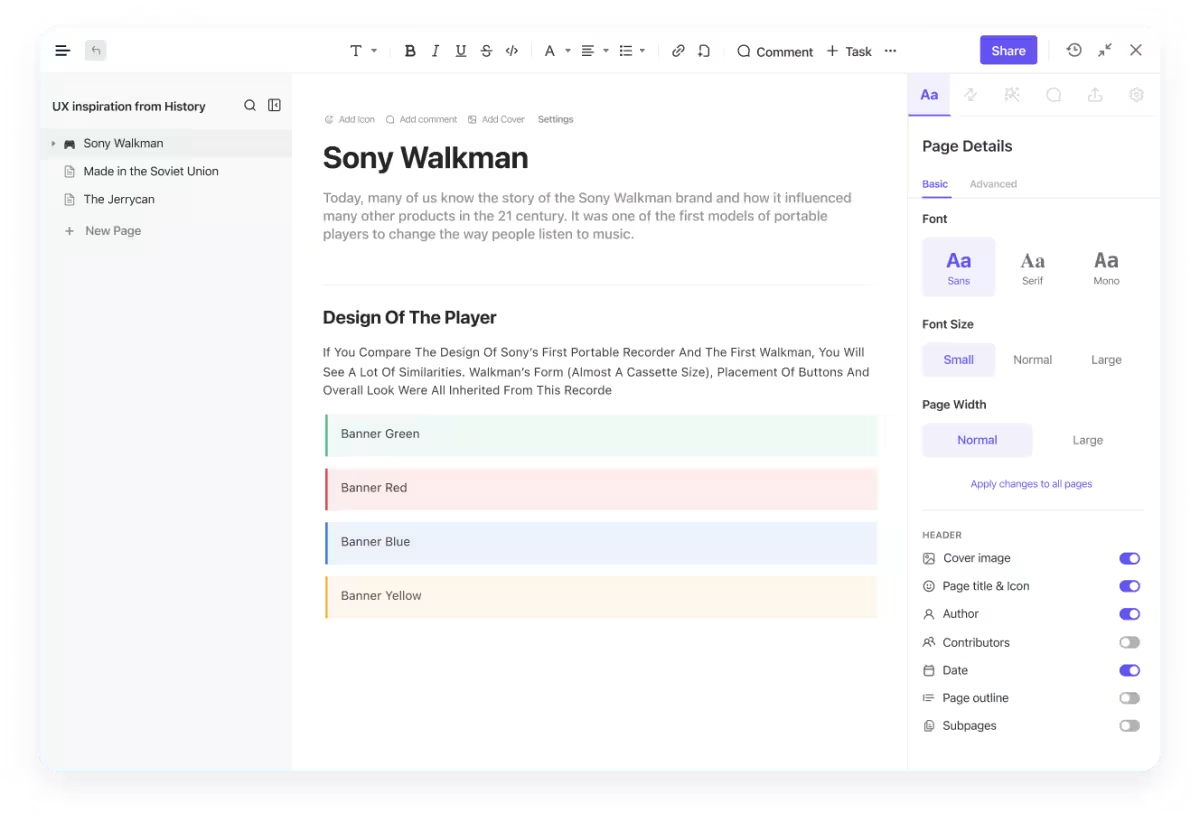Image resolution: width=1200 pixels, height=822 pixels.
Task: Select the Aa typography panel tab
Action: coord(929,95)
